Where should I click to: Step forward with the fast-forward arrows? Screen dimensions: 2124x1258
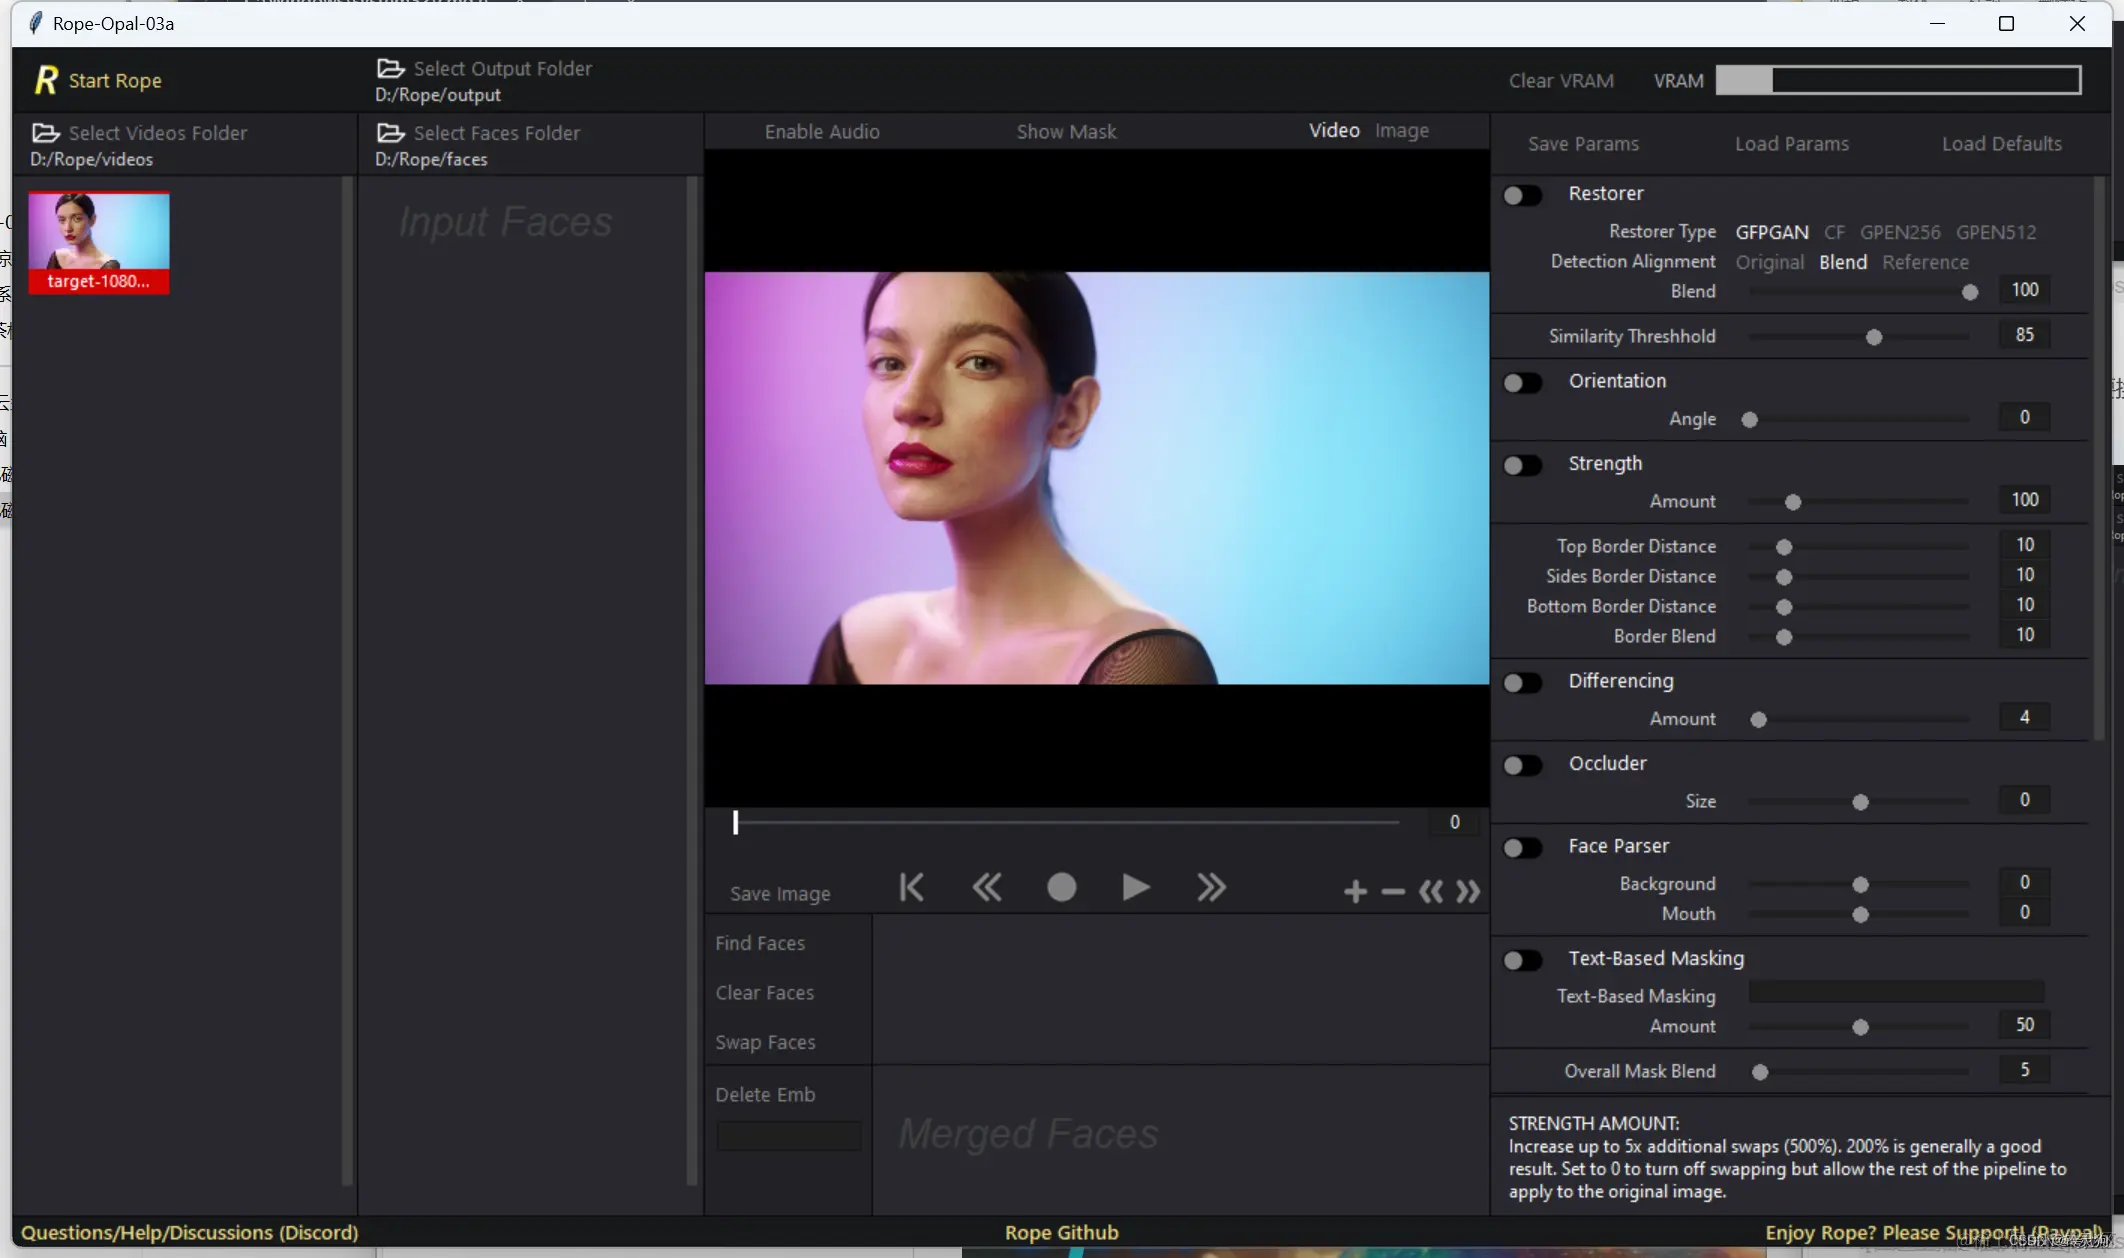coord(1211,887)
